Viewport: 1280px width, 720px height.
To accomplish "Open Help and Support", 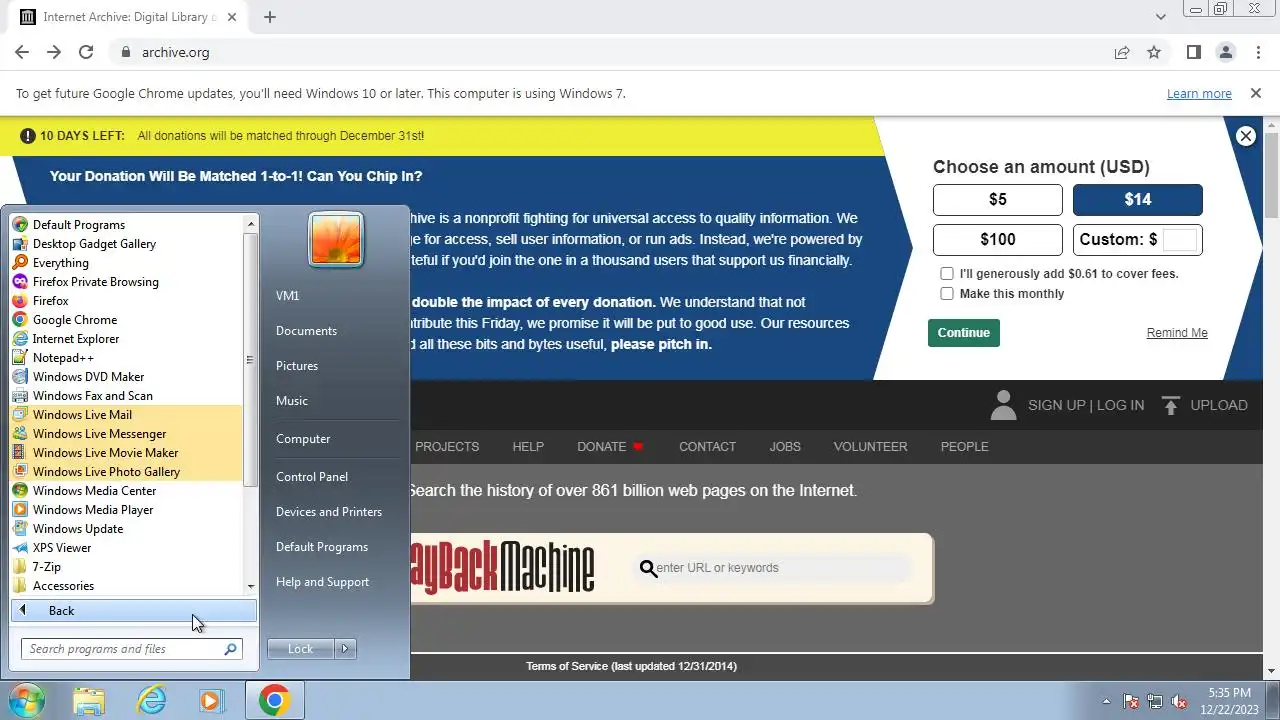I will point(322,582).
